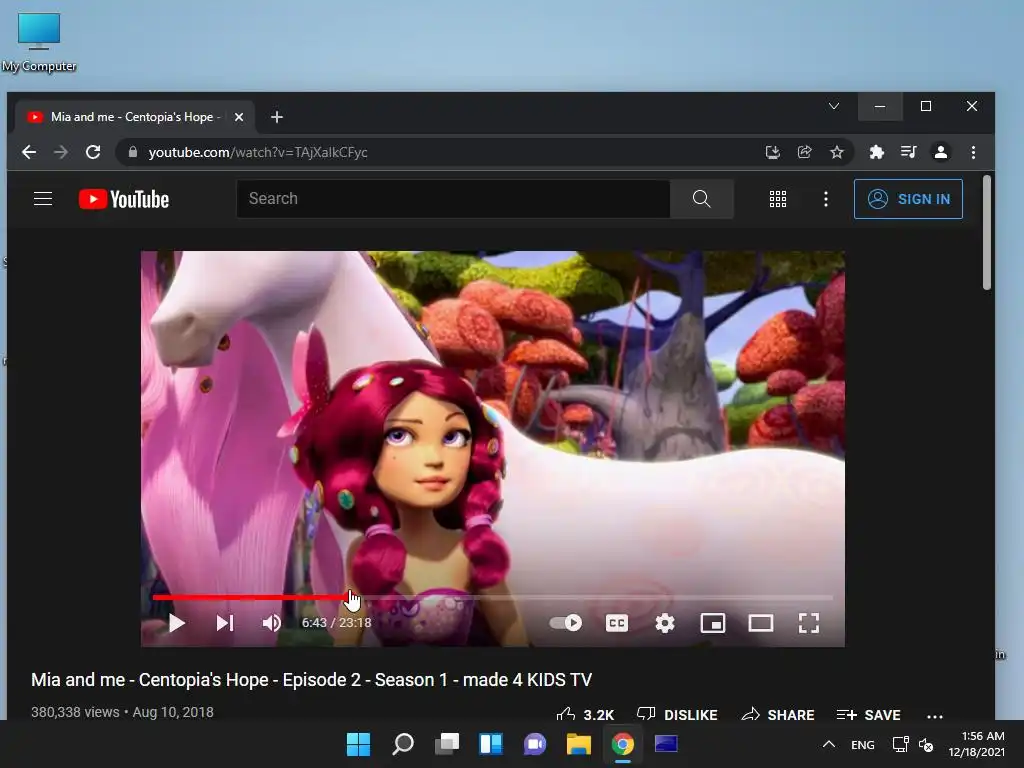Viewport: 1024px width, 768px height.
Task: Open a new Chrome tab
Action: [x=277, y=117]
